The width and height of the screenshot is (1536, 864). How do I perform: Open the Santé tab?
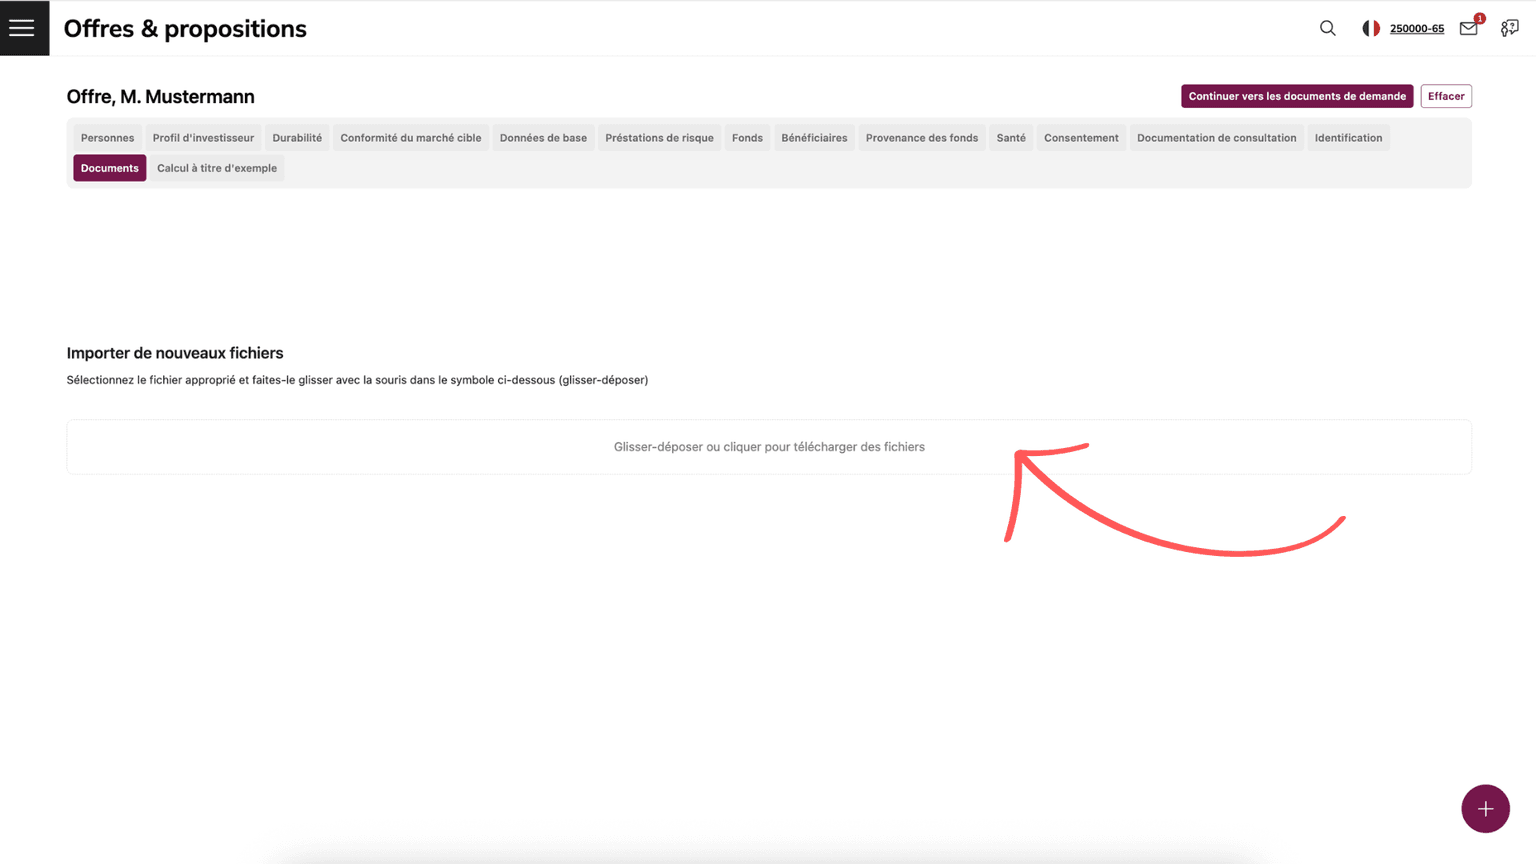click(1011, 138)
